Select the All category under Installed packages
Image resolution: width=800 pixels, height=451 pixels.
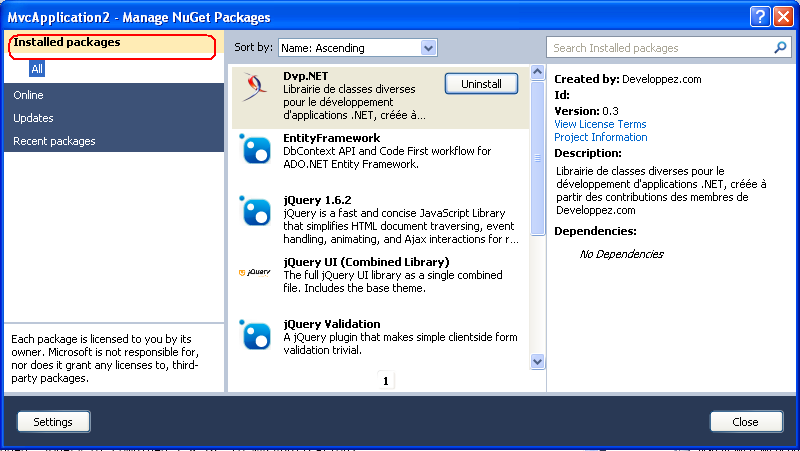37,69
